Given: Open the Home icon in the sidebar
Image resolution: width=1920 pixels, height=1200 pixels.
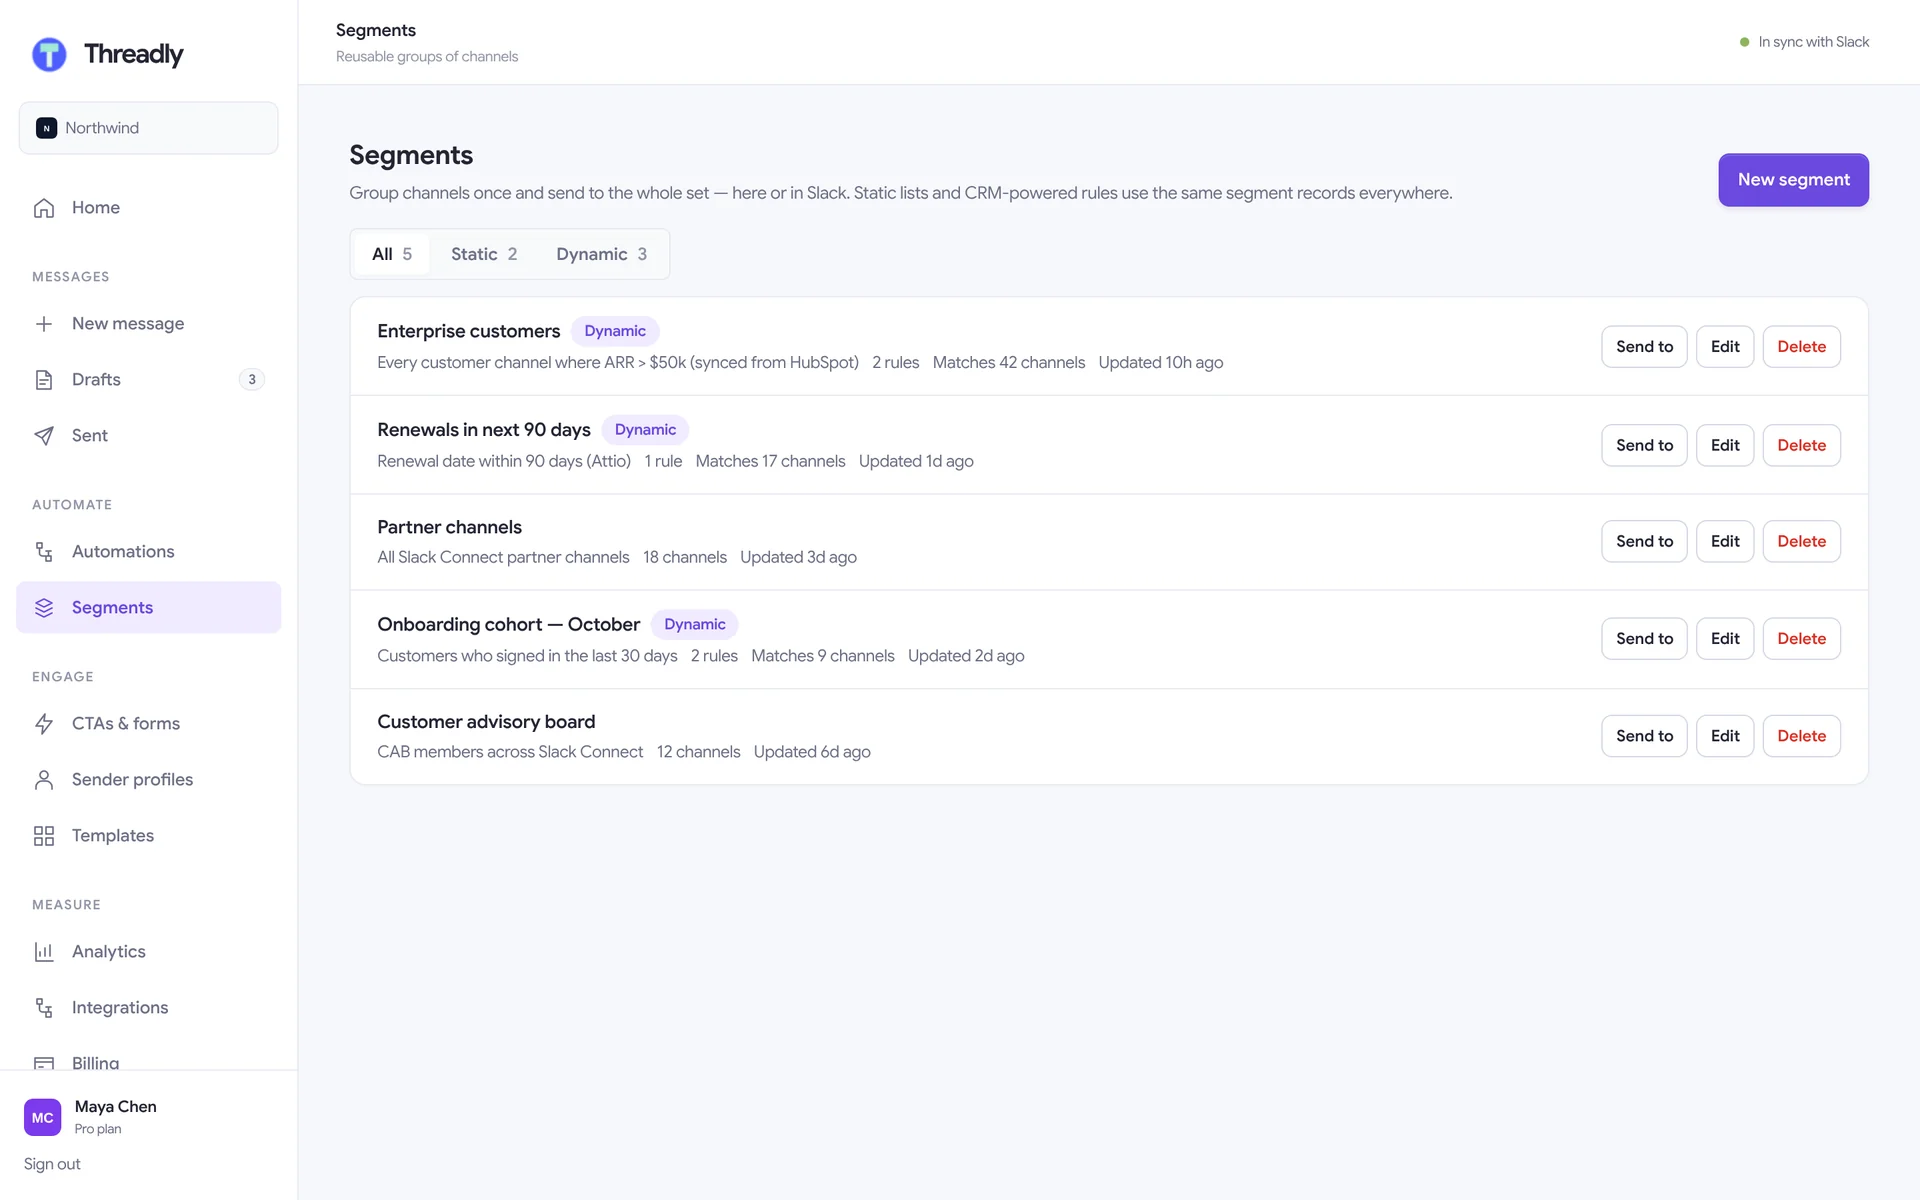Looking at the screenshot, I should pyautogui.click(x=44, y=208).
